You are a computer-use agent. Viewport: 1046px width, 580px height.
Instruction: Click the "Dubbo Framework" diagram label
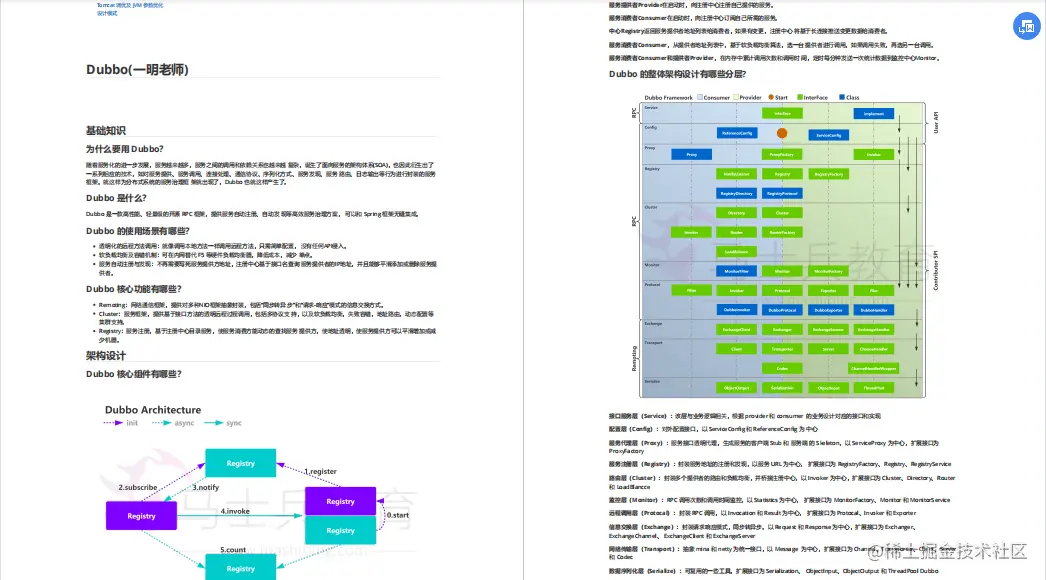tap(668, 97)
